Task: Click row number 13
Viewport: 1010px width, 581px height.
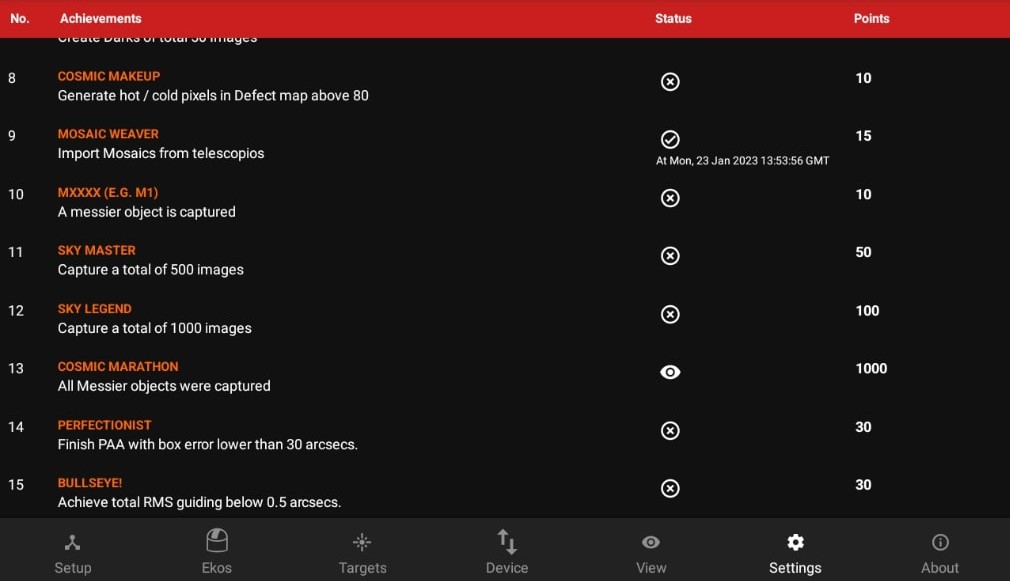Action: pyautogui.click(x=15, y=368)
